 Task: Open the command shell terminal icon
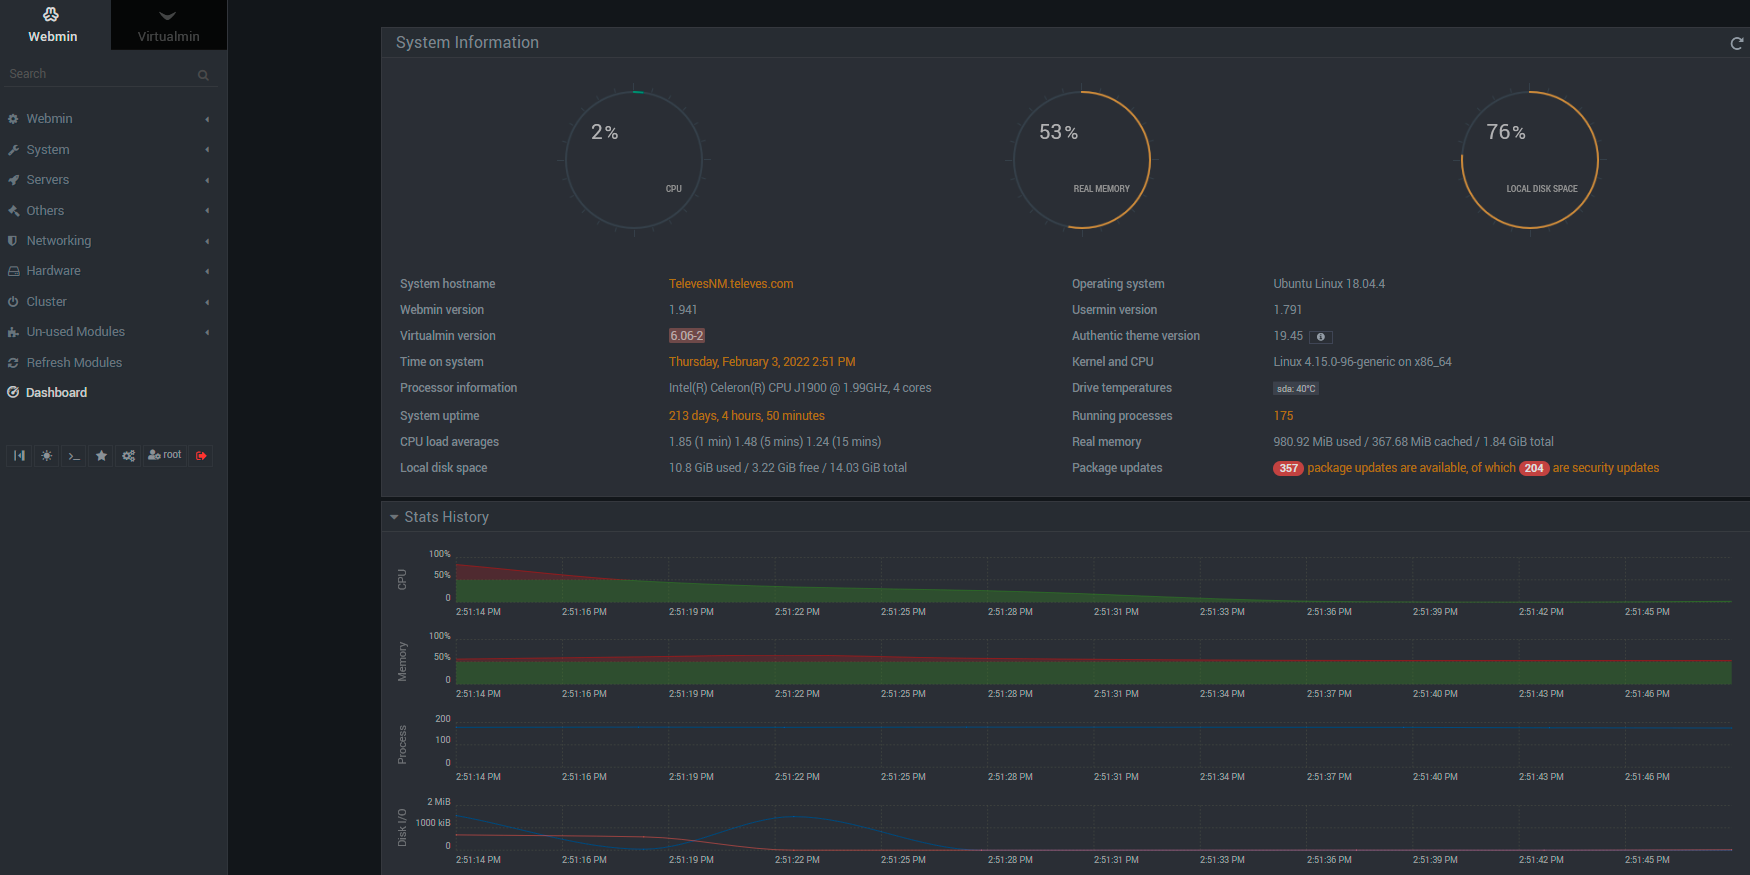[x=74, y=456]
